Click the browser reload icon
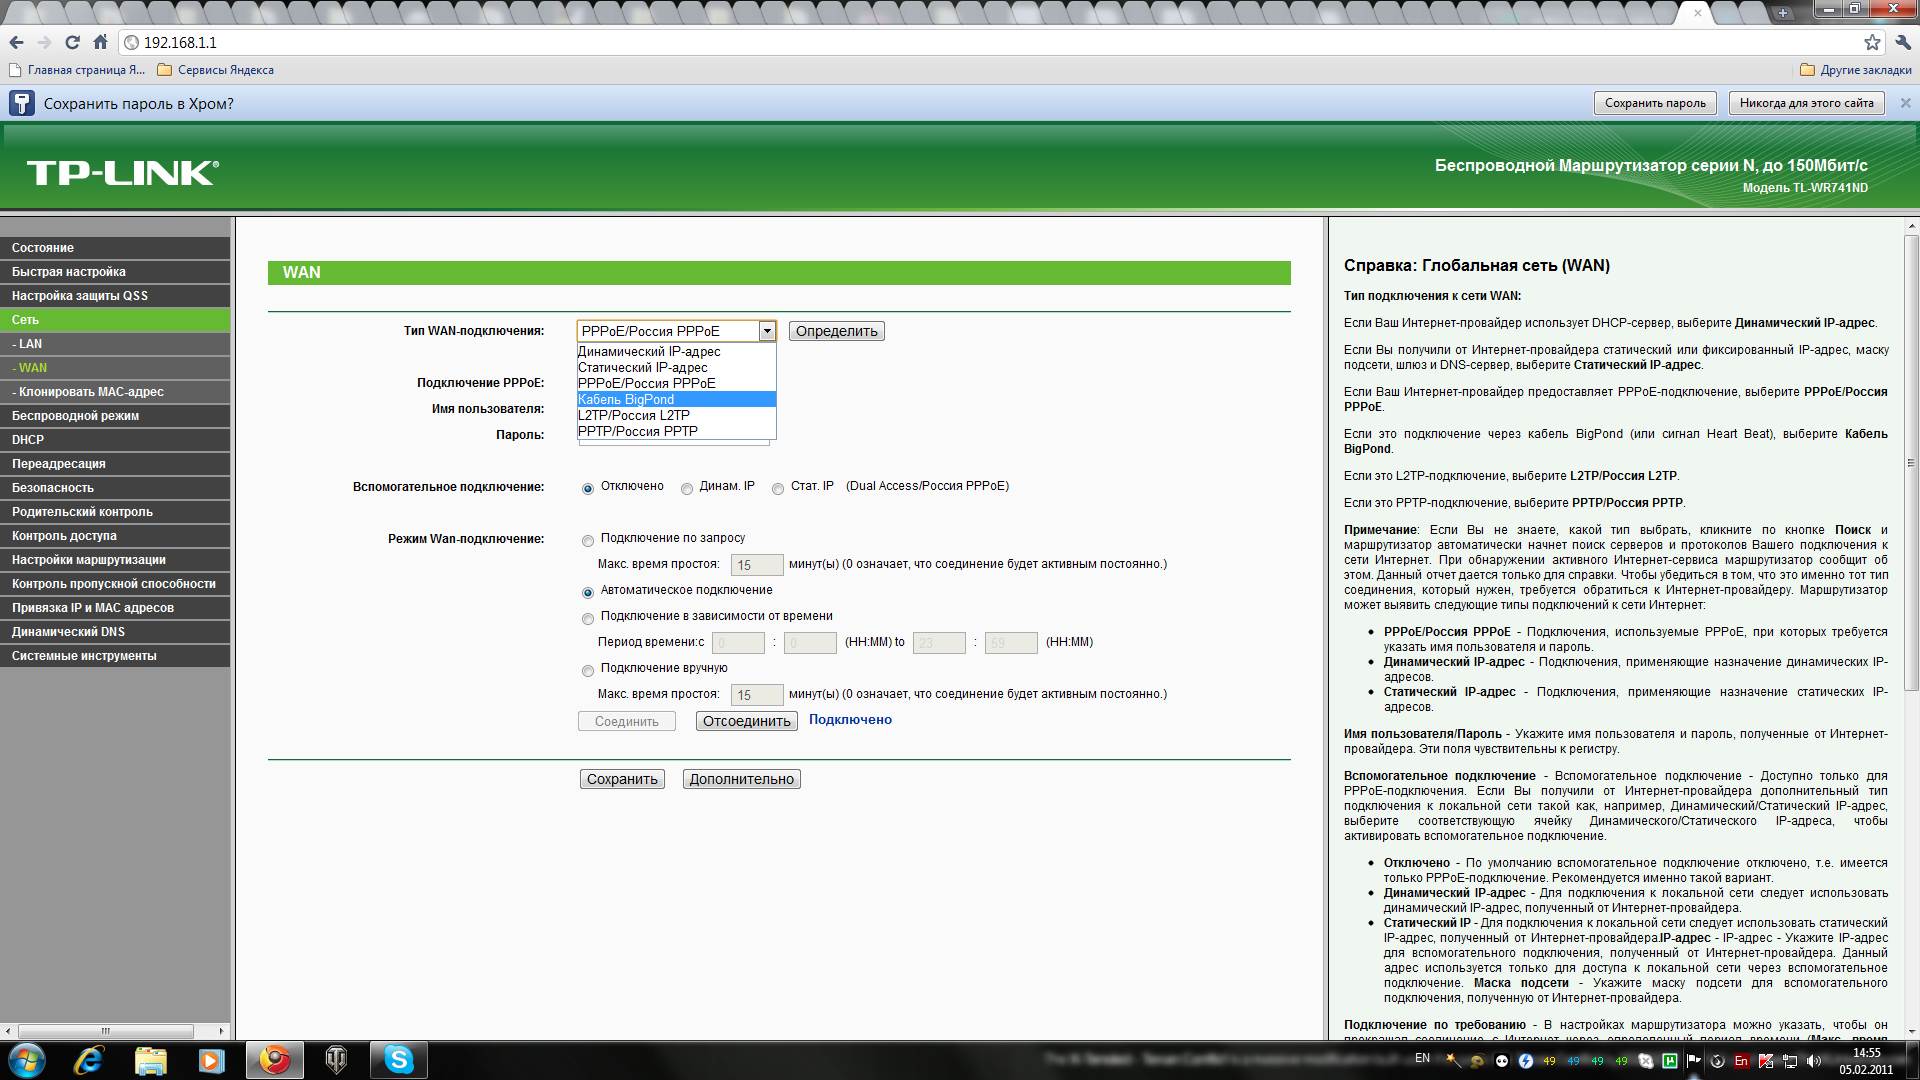This screenshot has width=1920, height=1080. [72, 42]
